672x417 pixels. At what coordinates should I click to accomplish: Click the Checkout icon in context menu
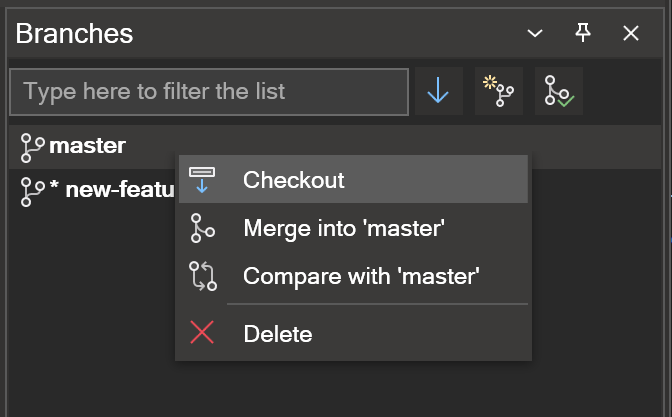click(202, 180)
